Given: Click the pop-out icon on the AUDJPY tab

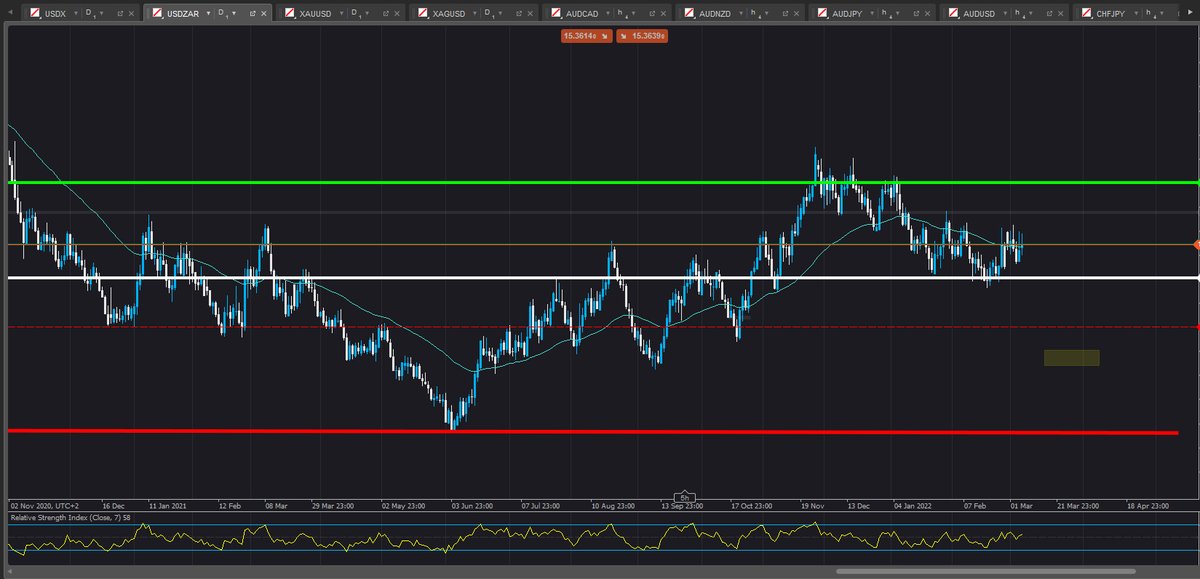Looking at the screenshot, I should coord(916,13).
